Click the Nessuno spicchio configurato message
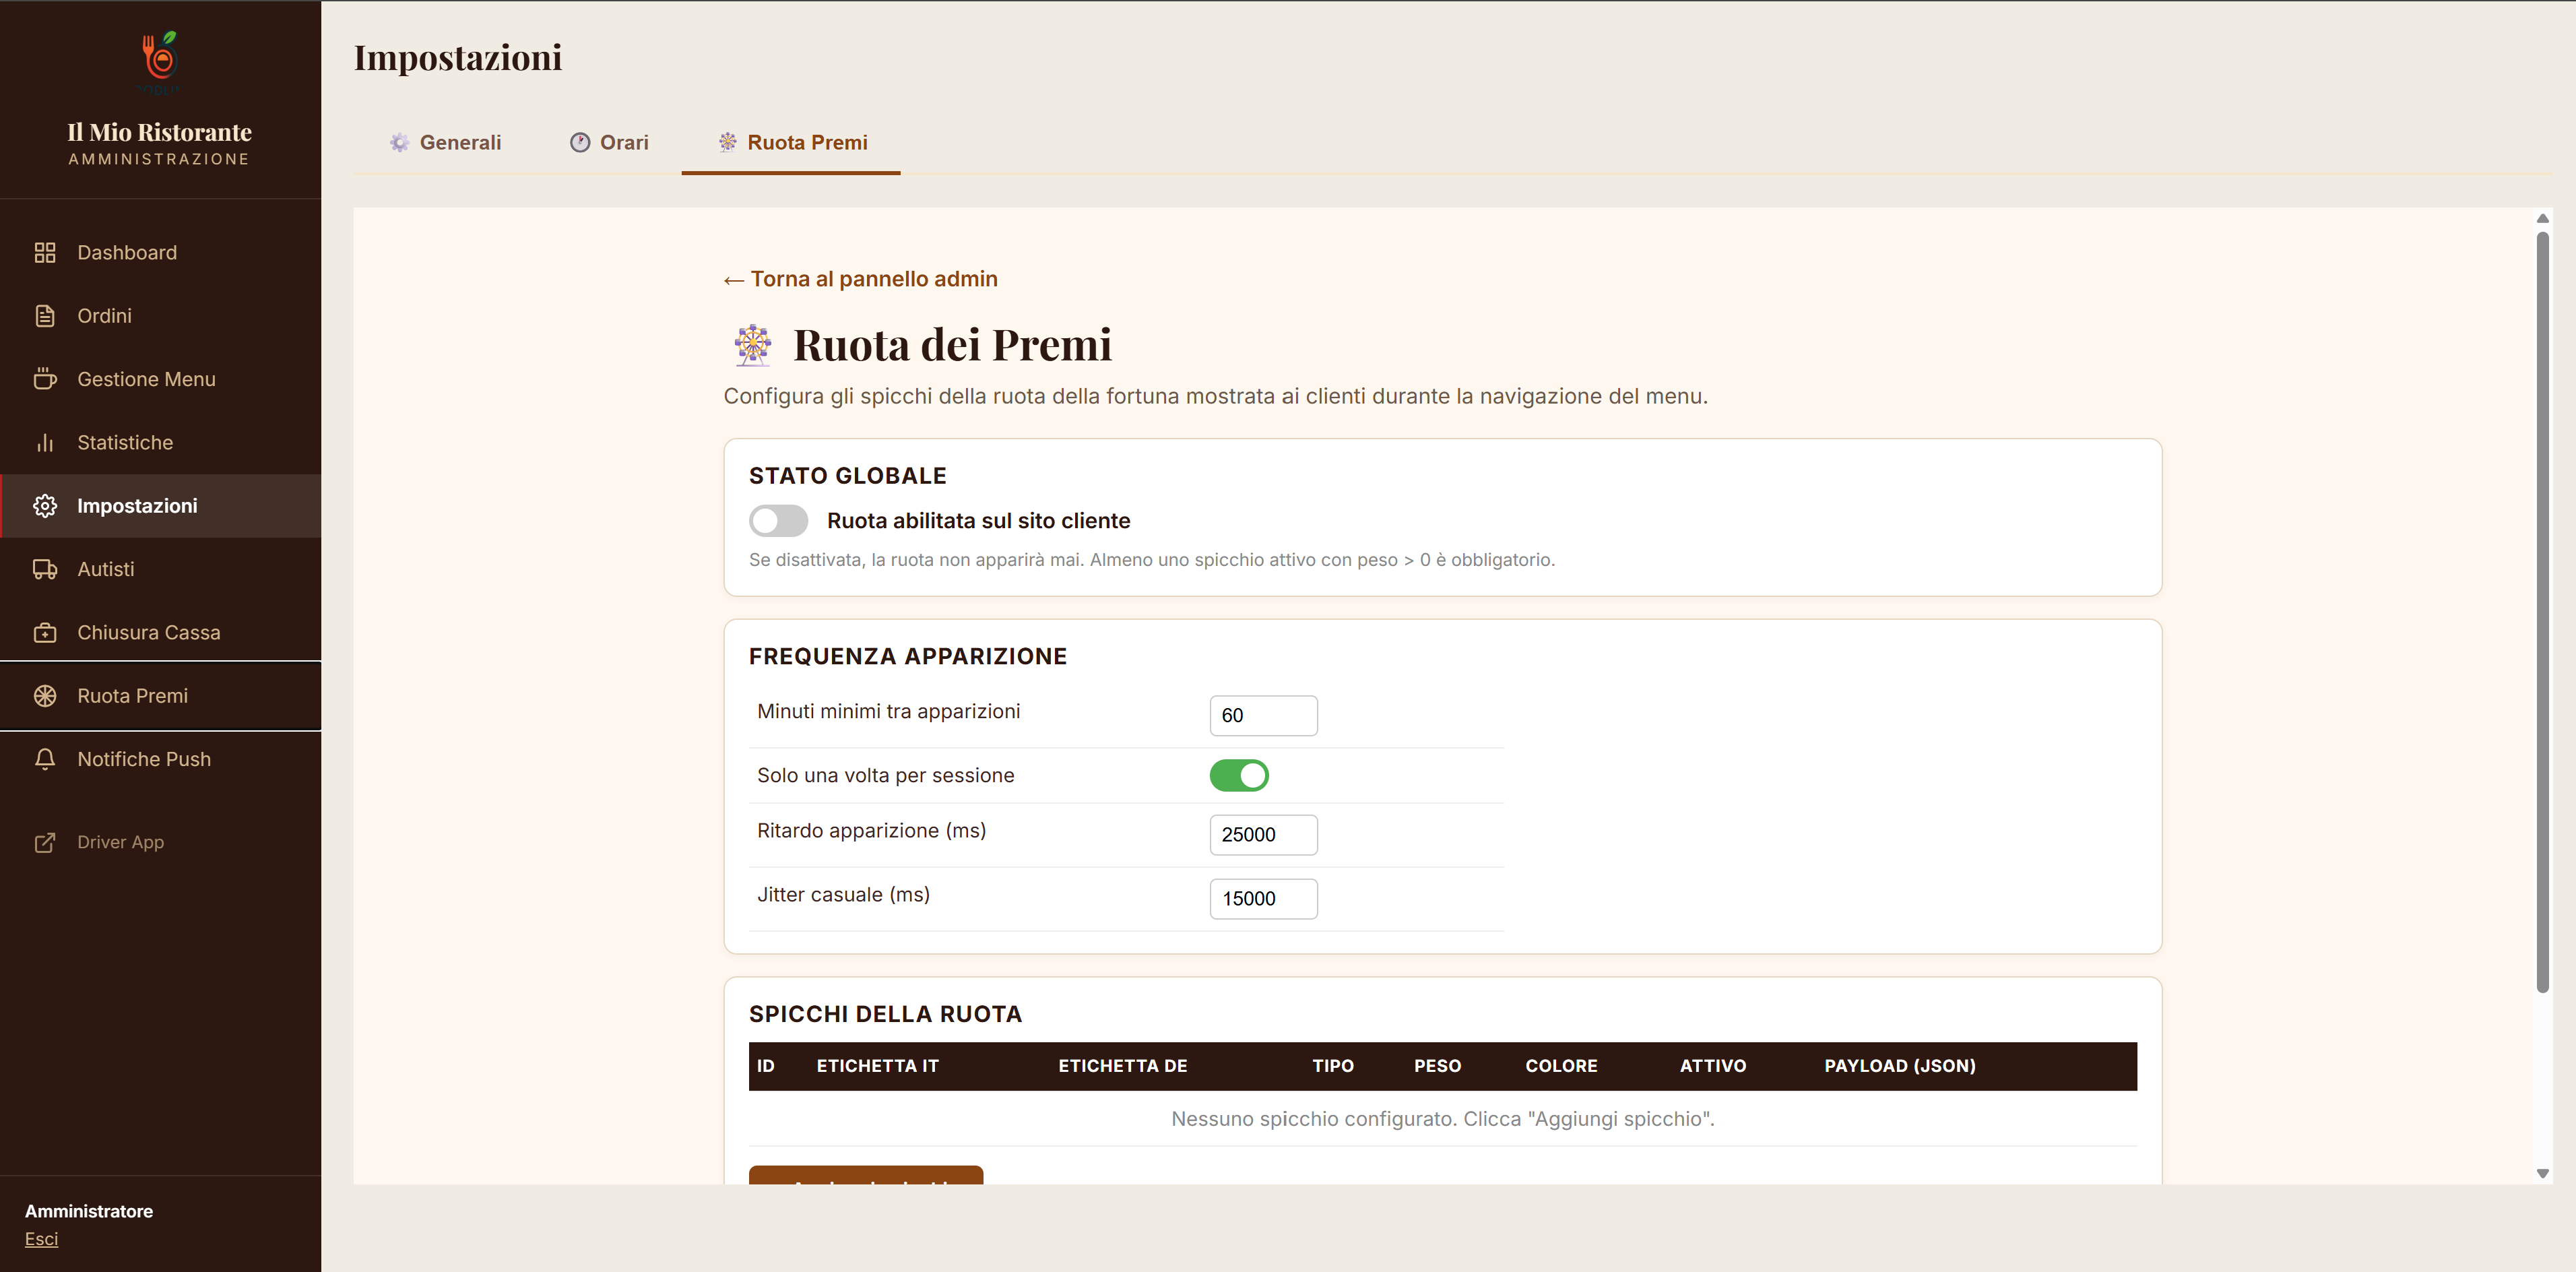2576x1272 pixels. pyautogui.click(x=1442, y=1119)
